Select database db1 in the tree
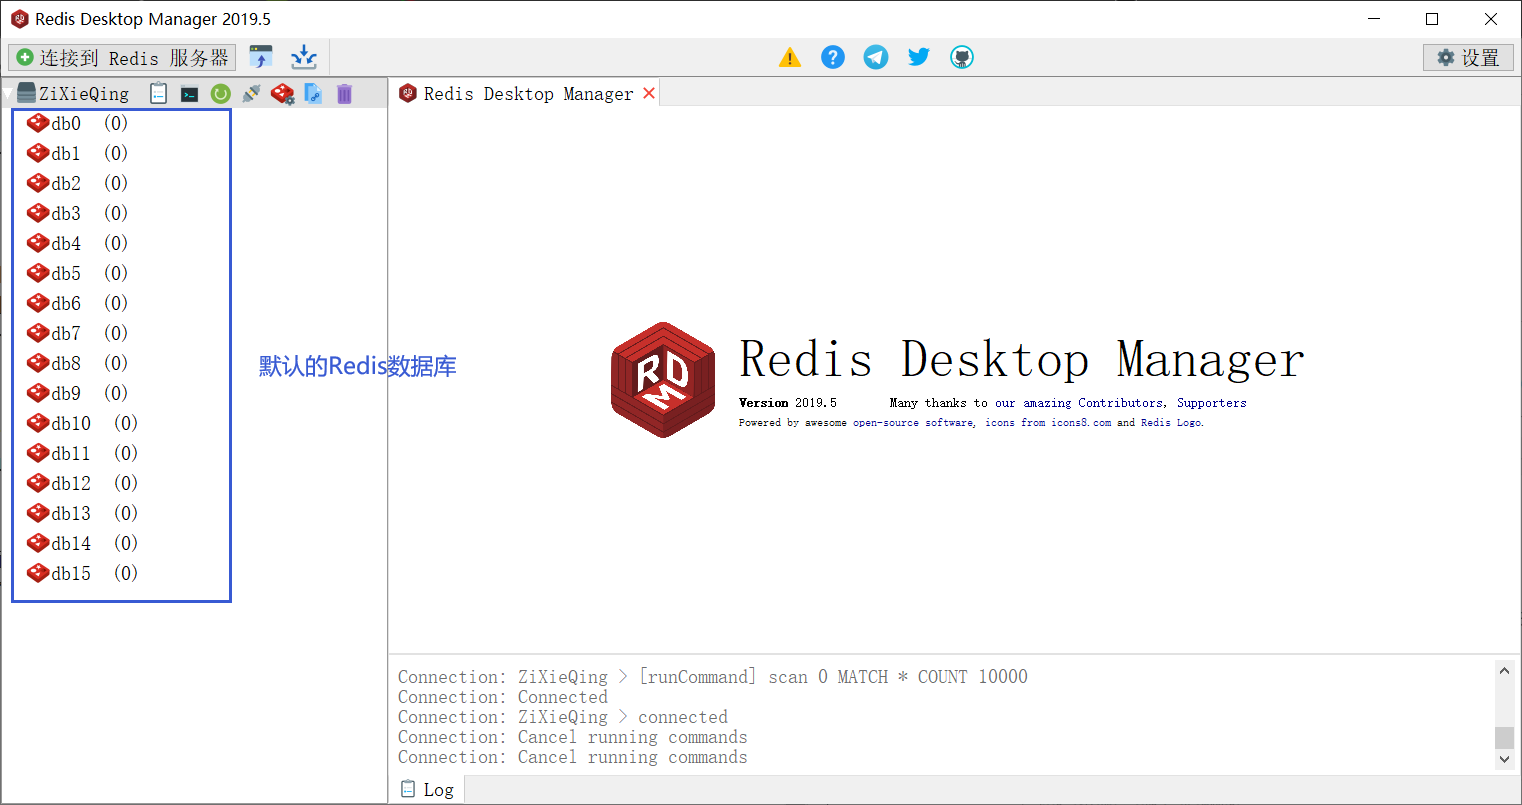 77,154
